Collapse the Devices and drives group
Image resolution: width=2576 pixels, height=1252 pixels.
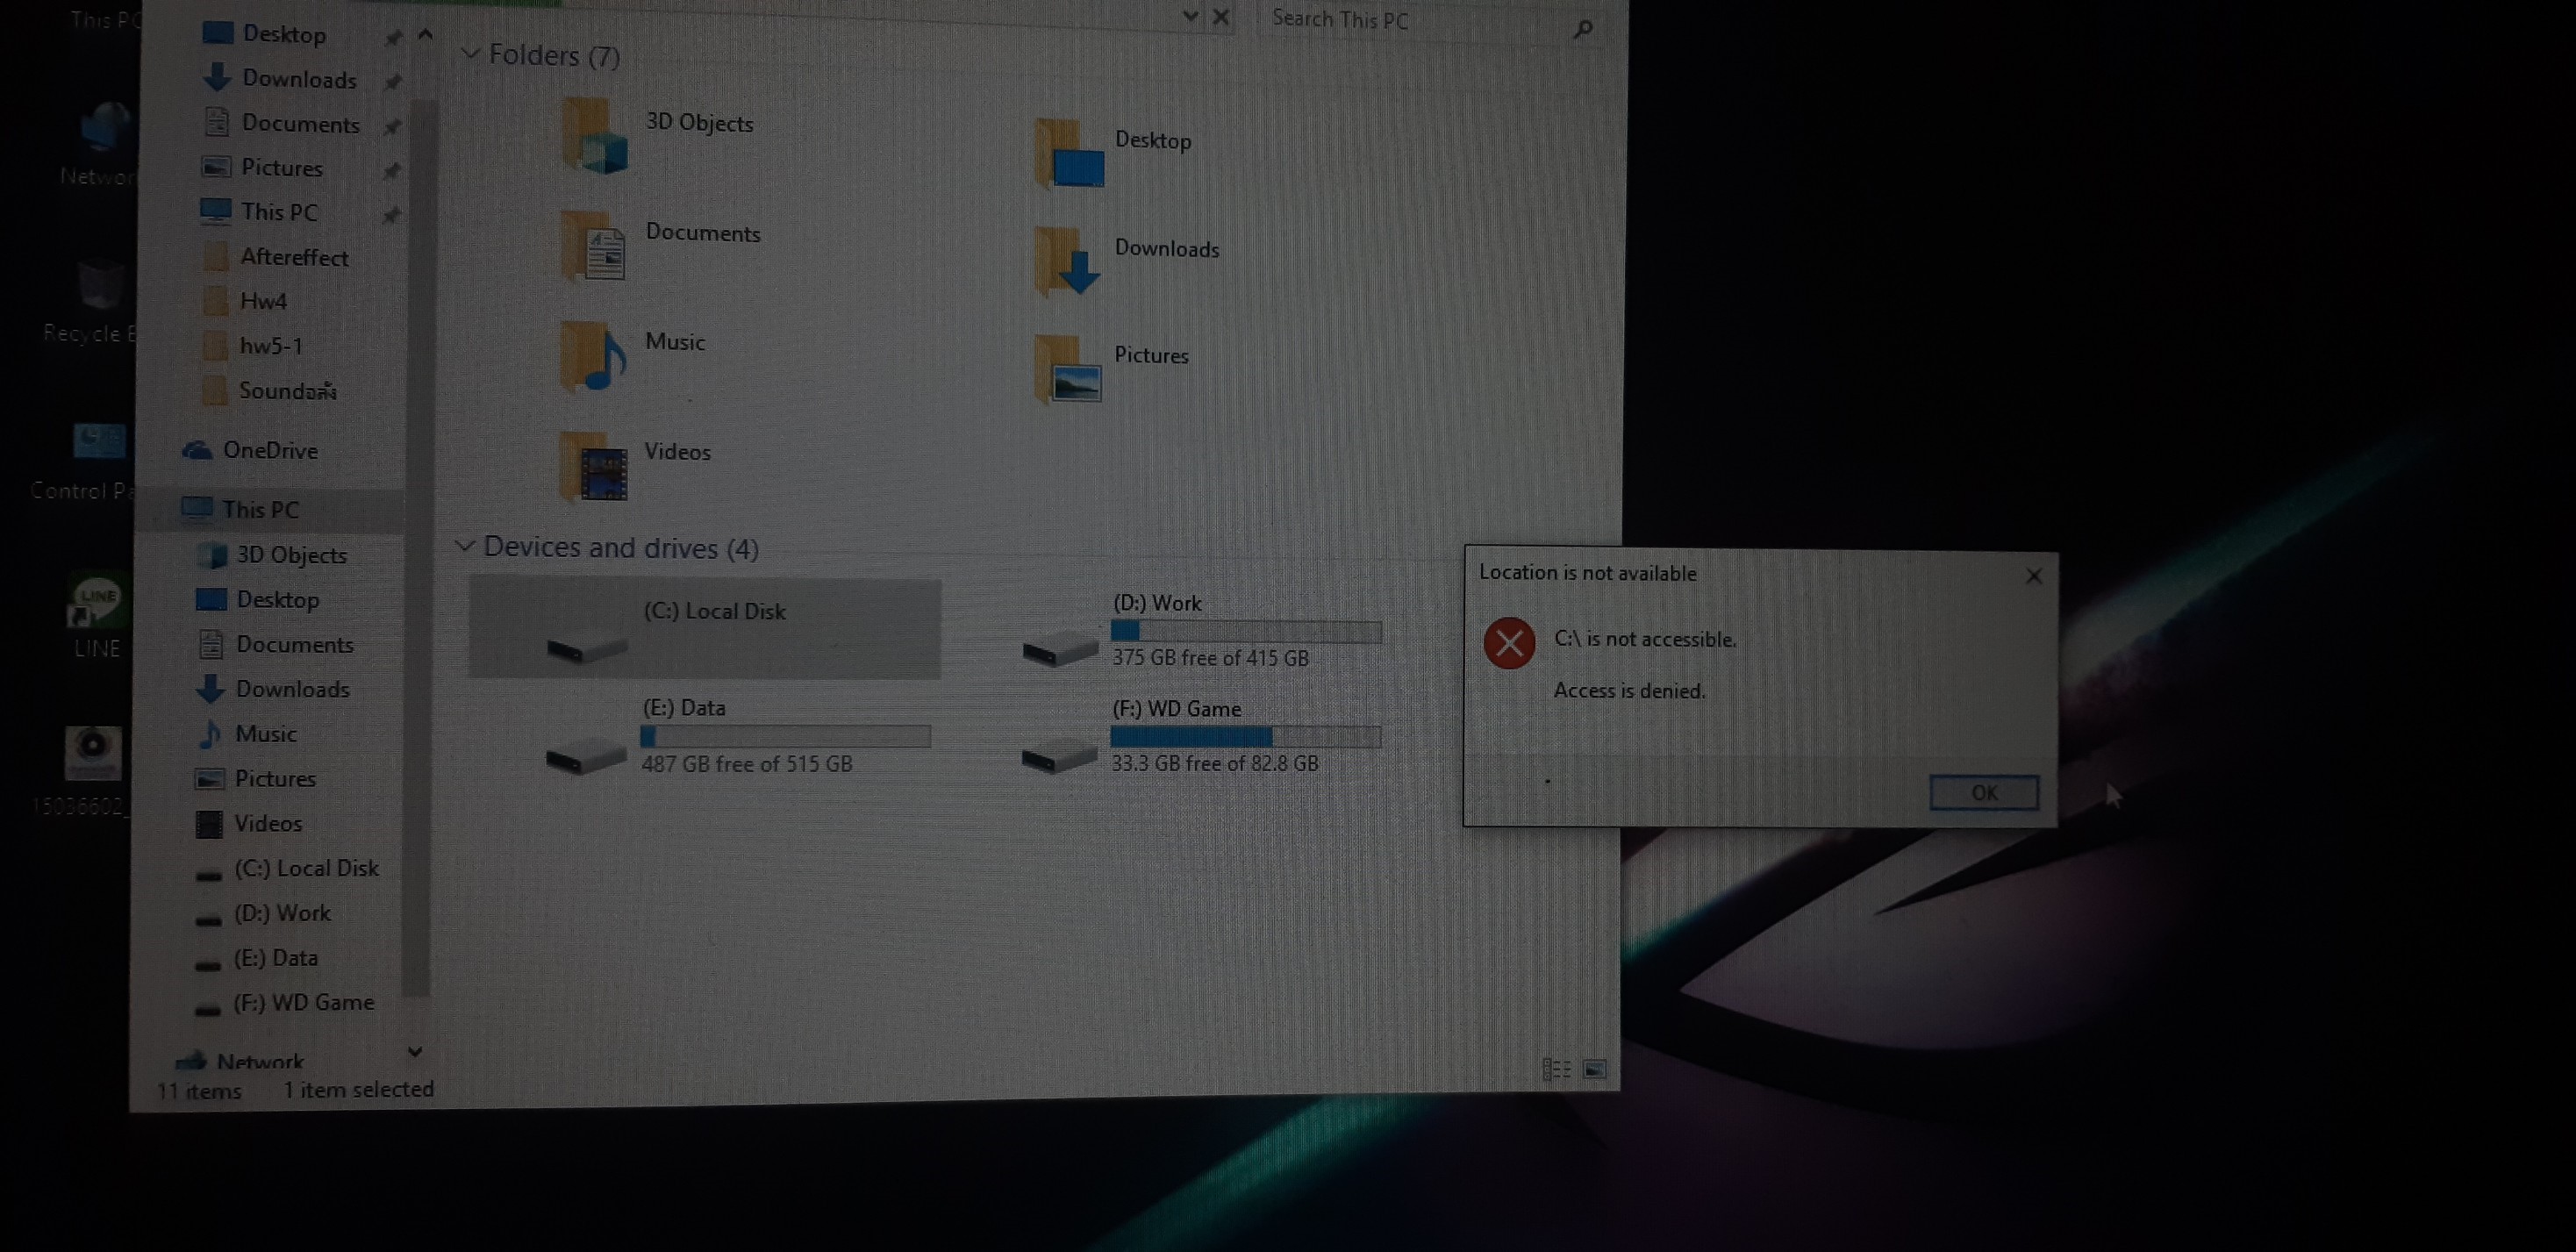[464, 546]
